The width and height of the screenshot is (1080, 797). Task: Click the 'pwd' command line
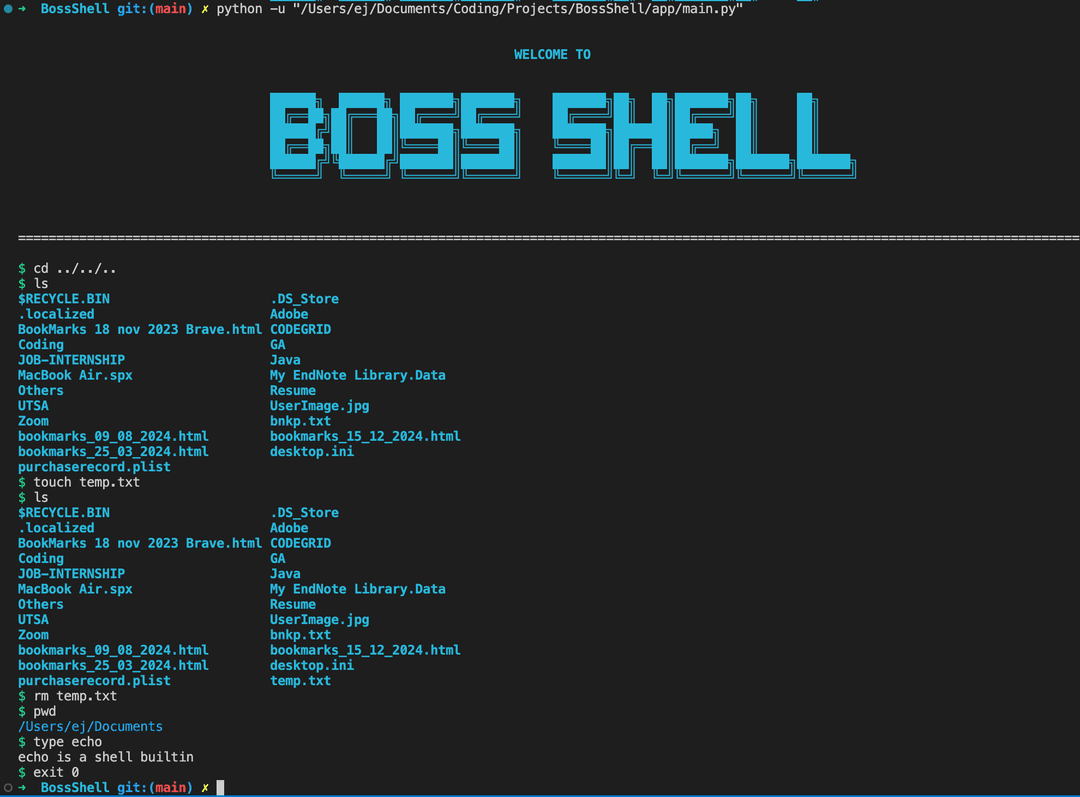[37, 711]
